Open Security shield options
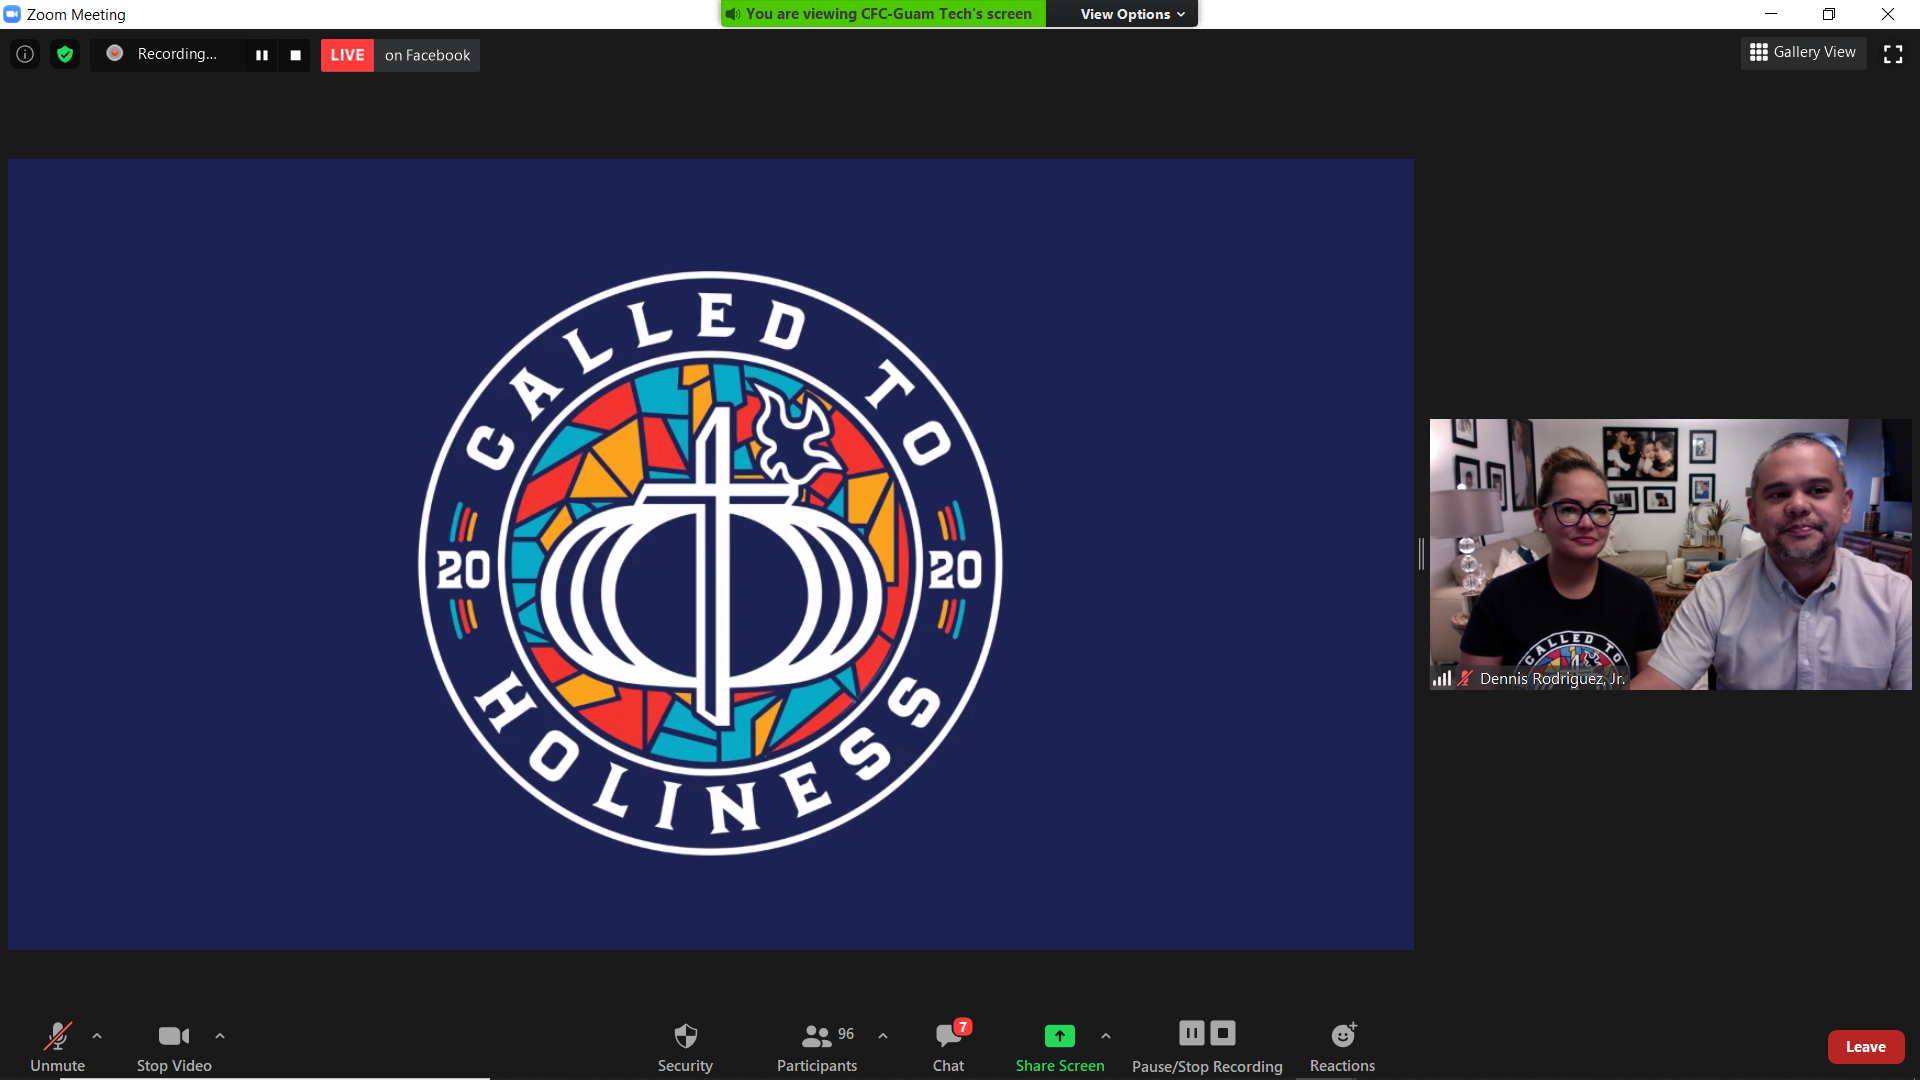Viewport: 1920px width, 1080px height. (x=685, y=1046)
